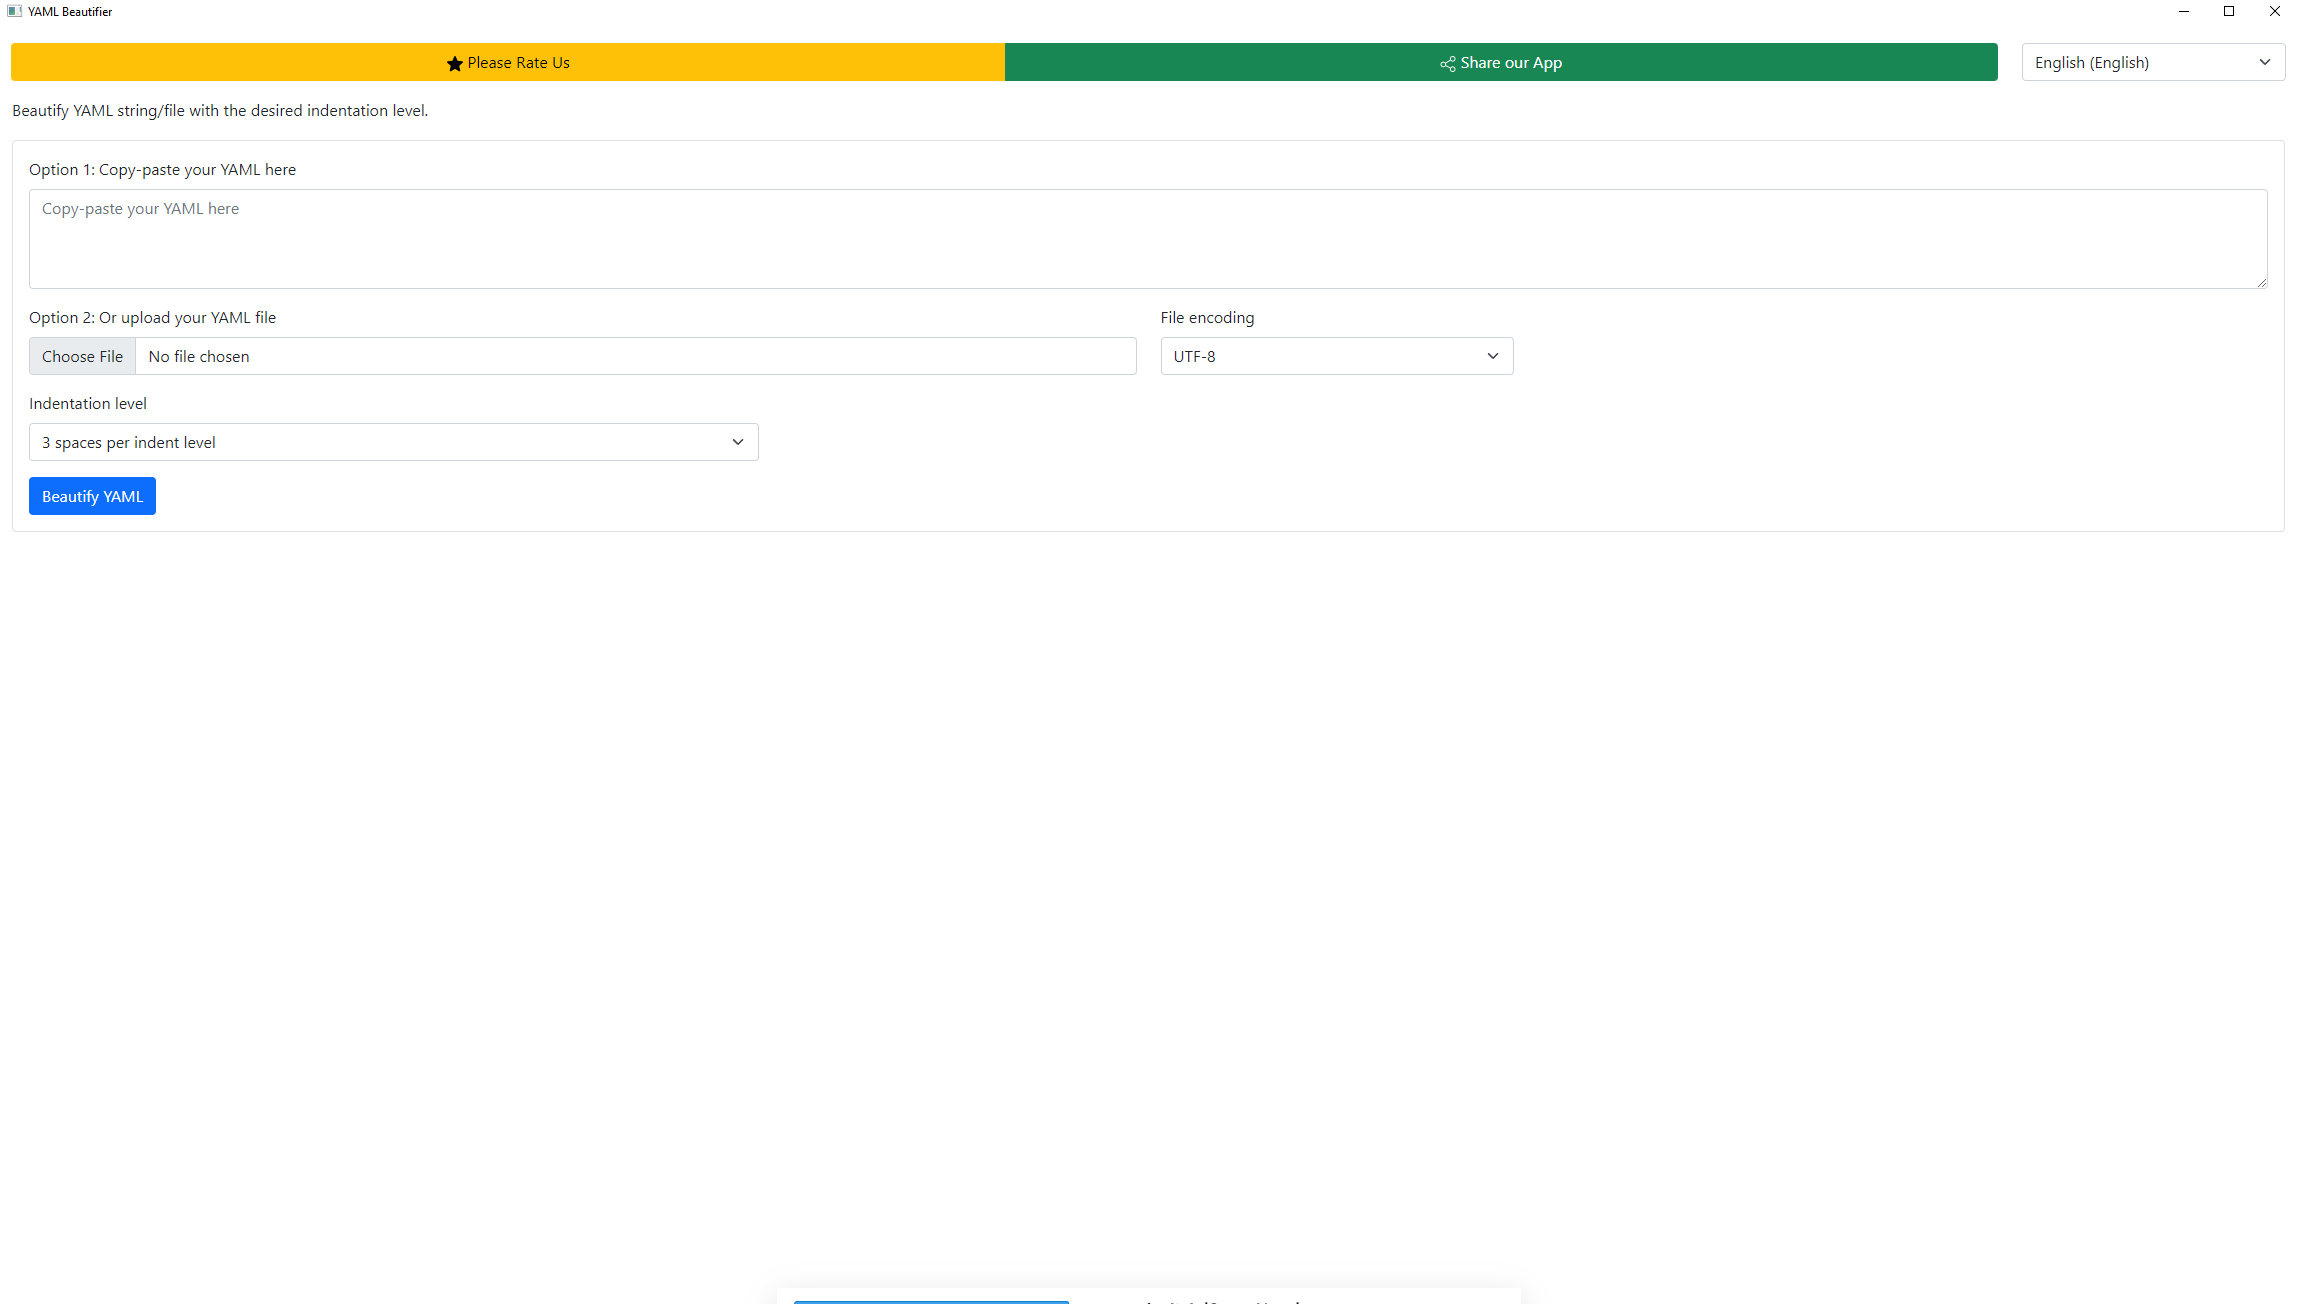
Task: Focus the Copy-paste your YAML here textarea
Action: click(1147, 239)
